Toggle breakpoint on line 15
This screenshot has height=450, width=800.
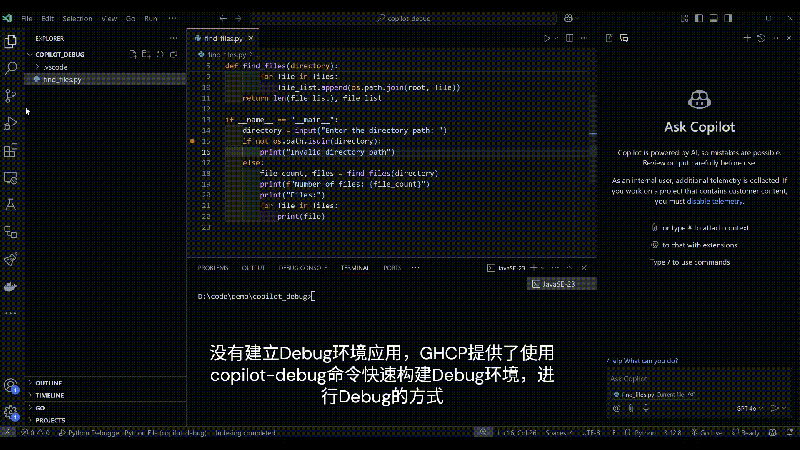[192, 141]
